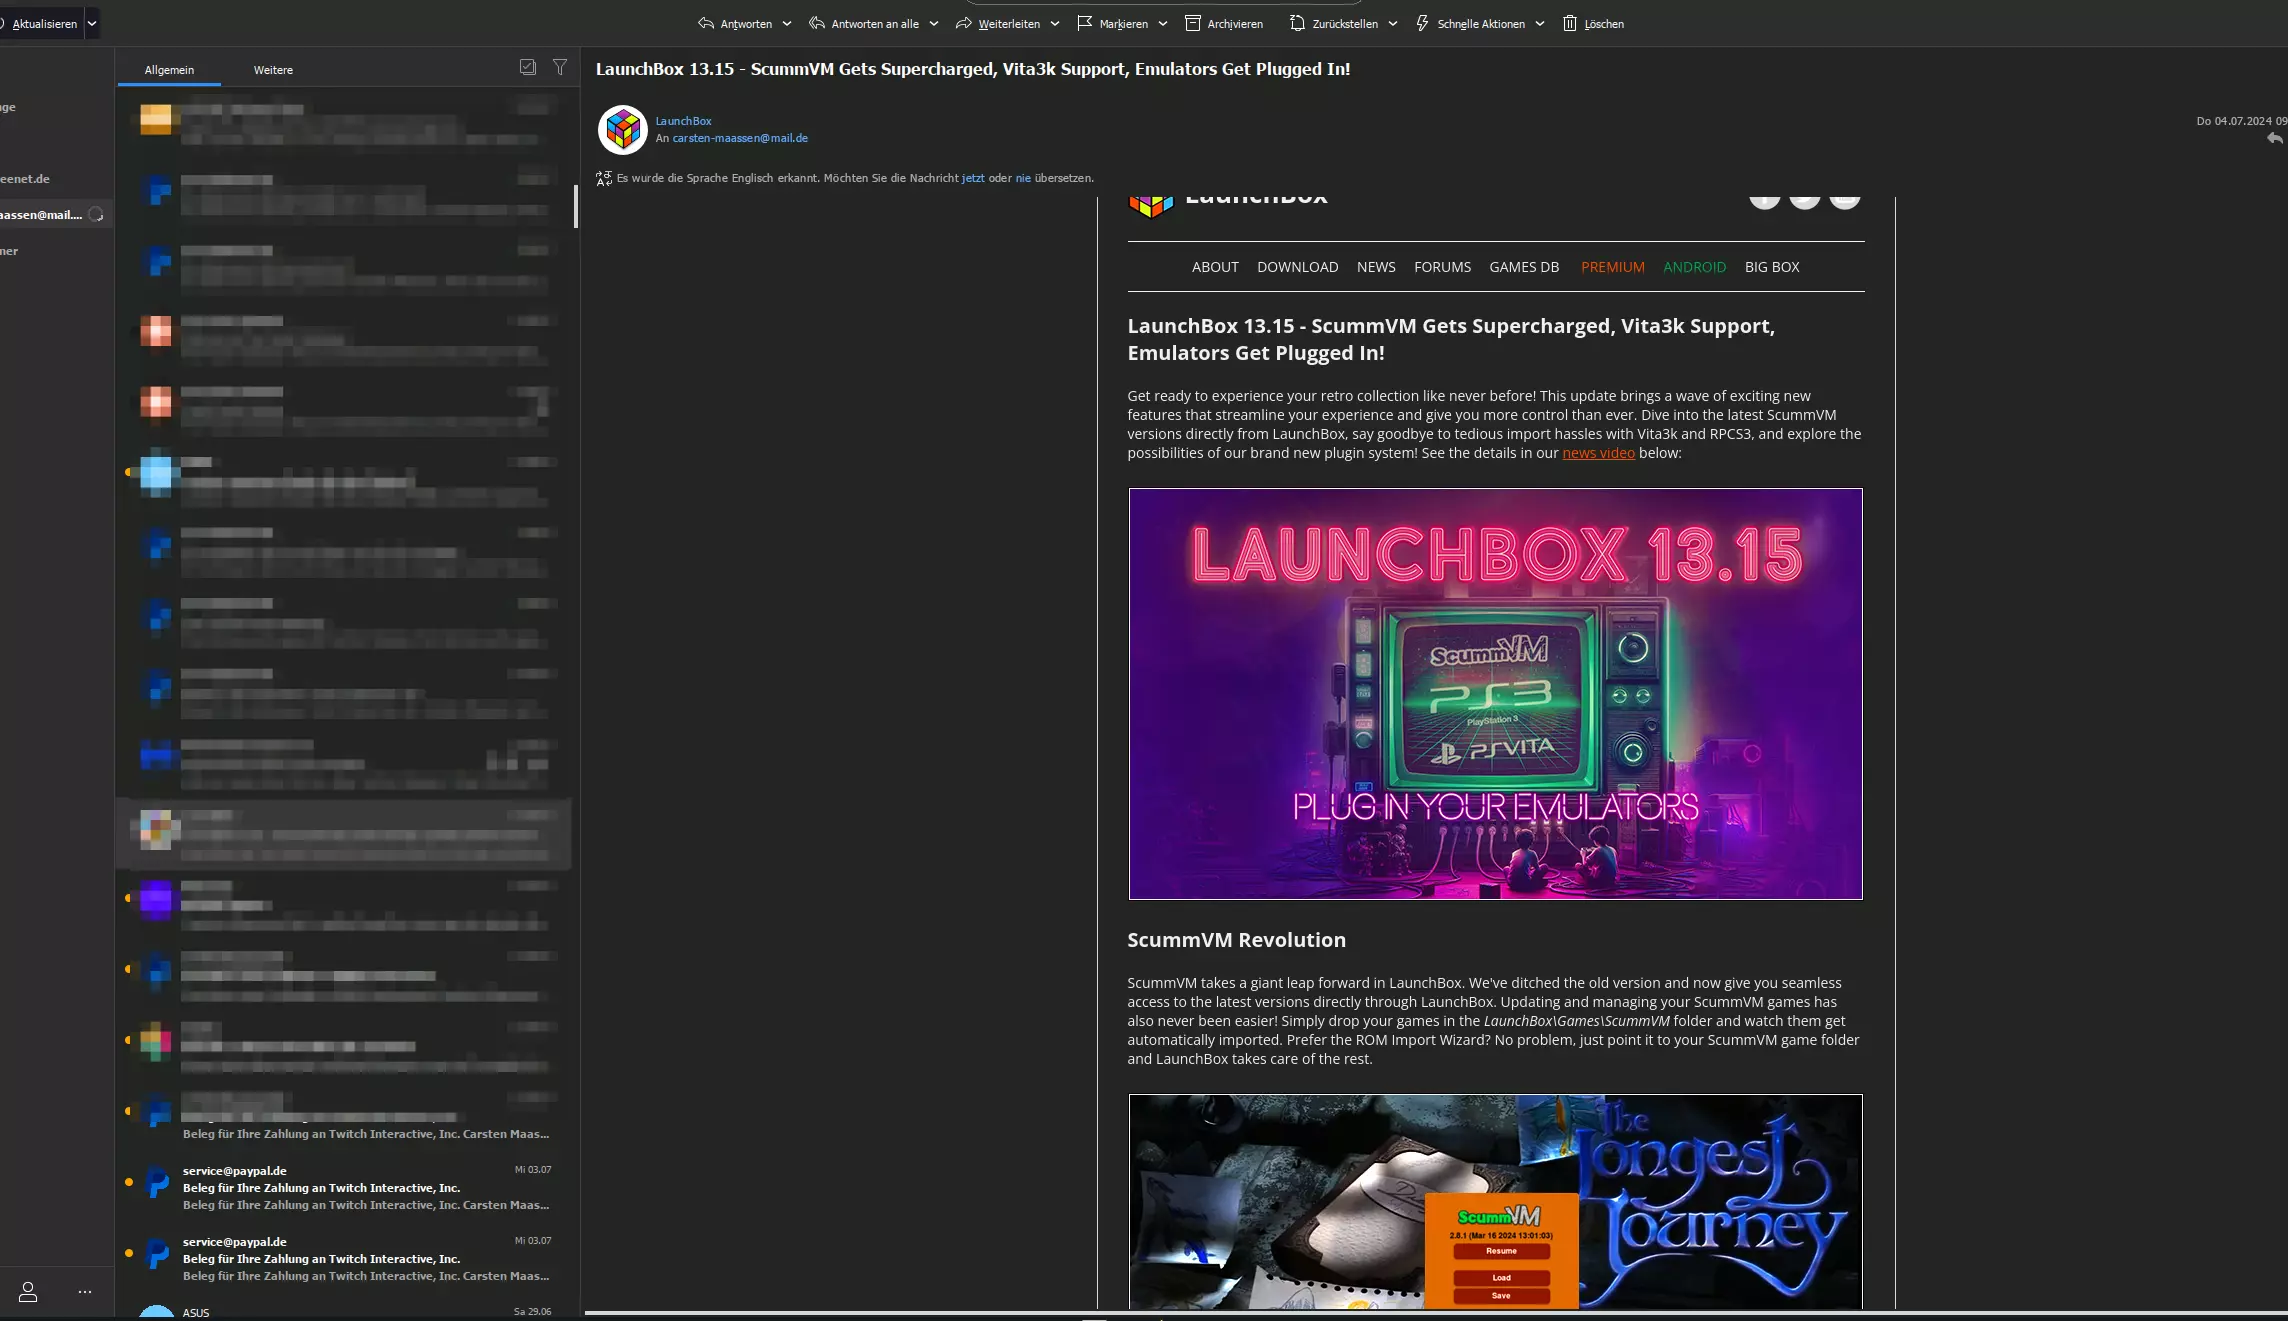Click the translate icon beside language notice
2288x1321 pixels.
click(x=604, y=178)
